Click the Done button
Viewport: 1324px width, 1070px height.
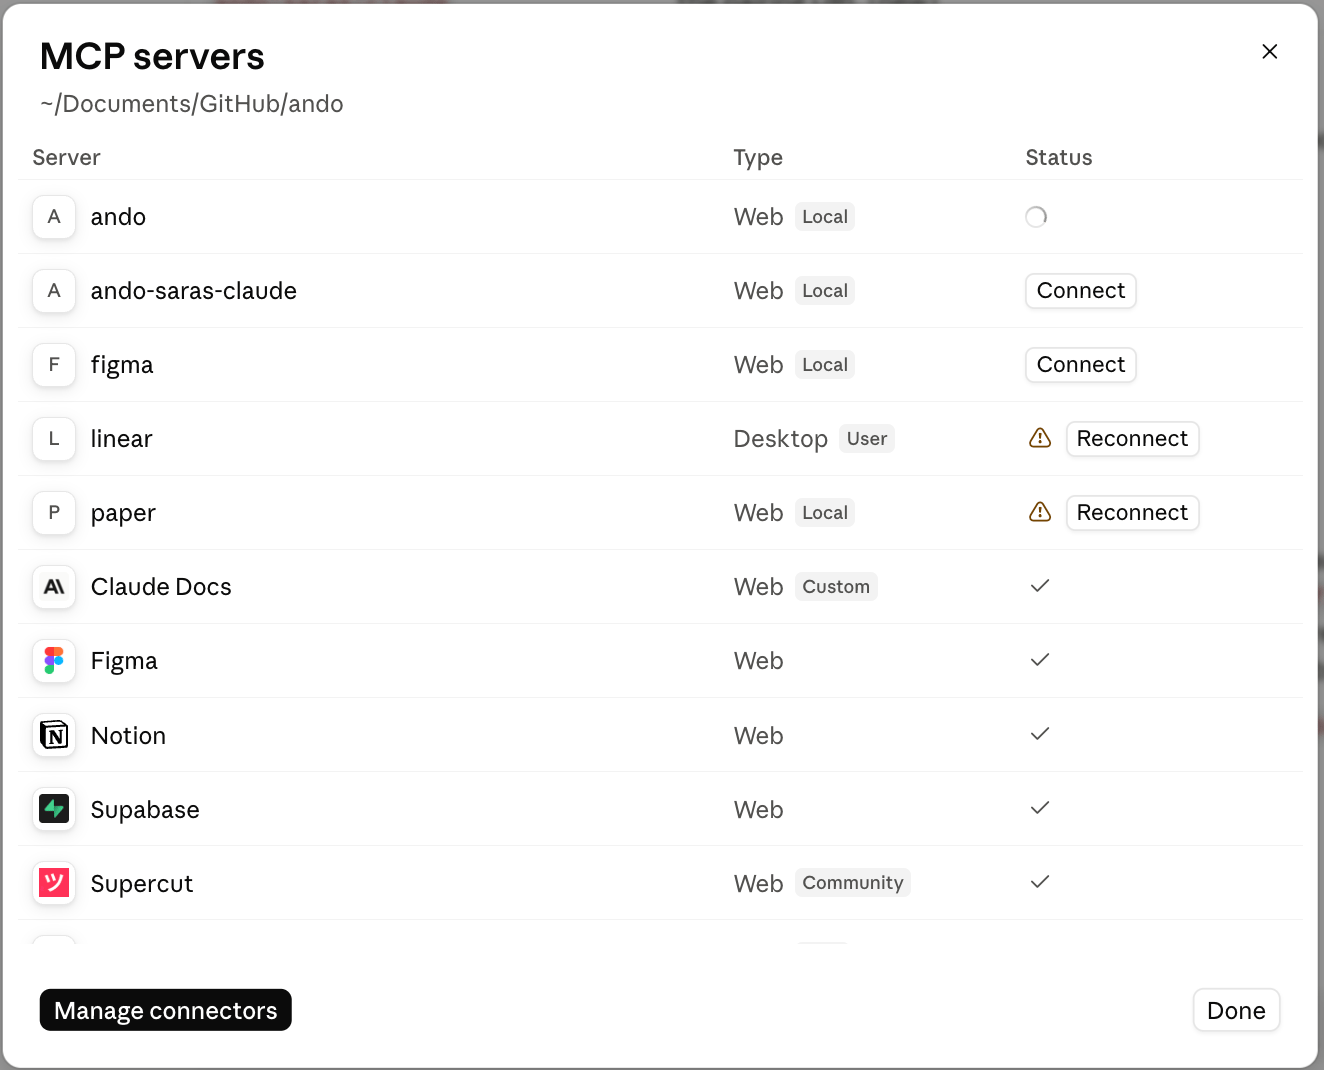point(1236,1010)
